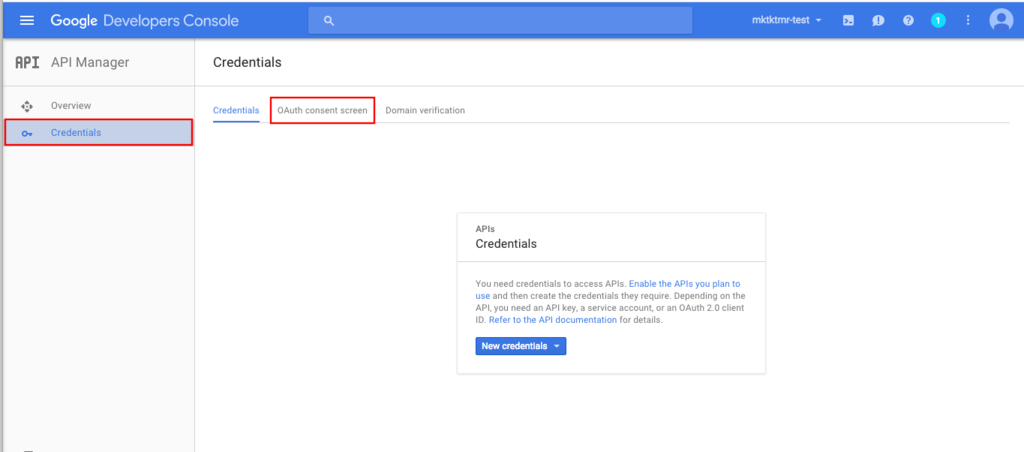Image resolution: width=1024 pixels, height=452 pixels.
Task: Click the key icon beside Credentials
Action: pyautogui.click(x=27, y=133)
